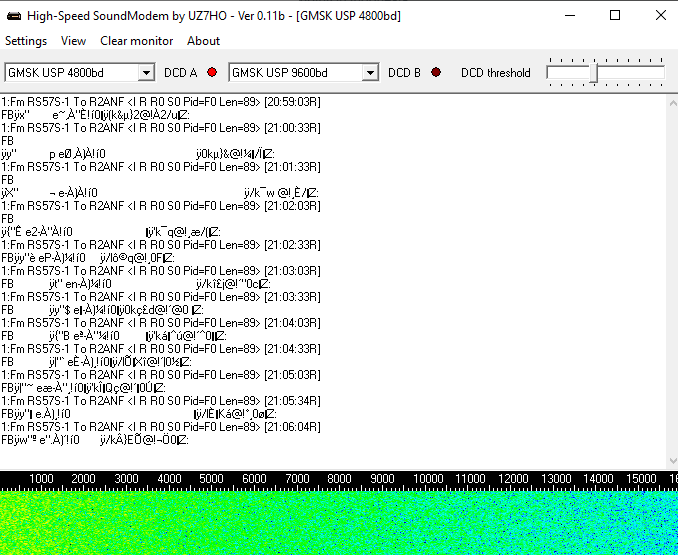
Task: Select the packet line stamped 20:59:03R
Action: 161,102
